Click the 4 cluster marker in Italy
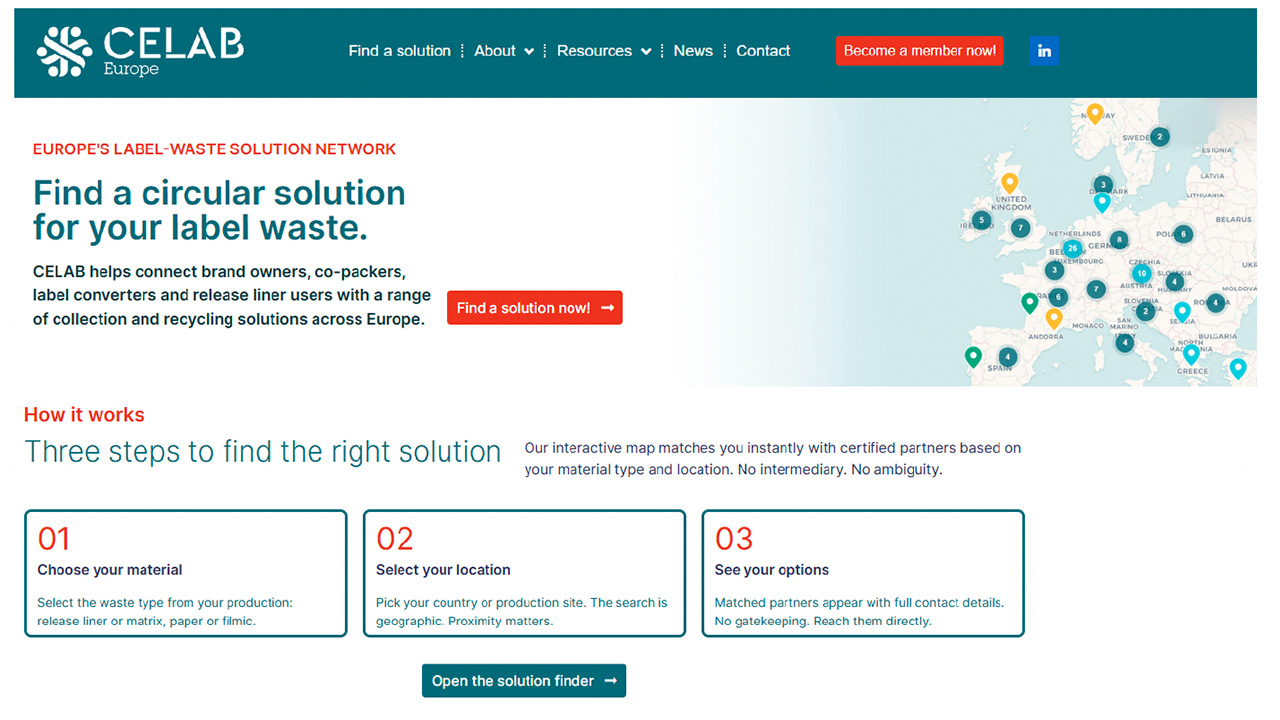Viewport: 1280px width, 720px height. click(x=1125, y=343)
